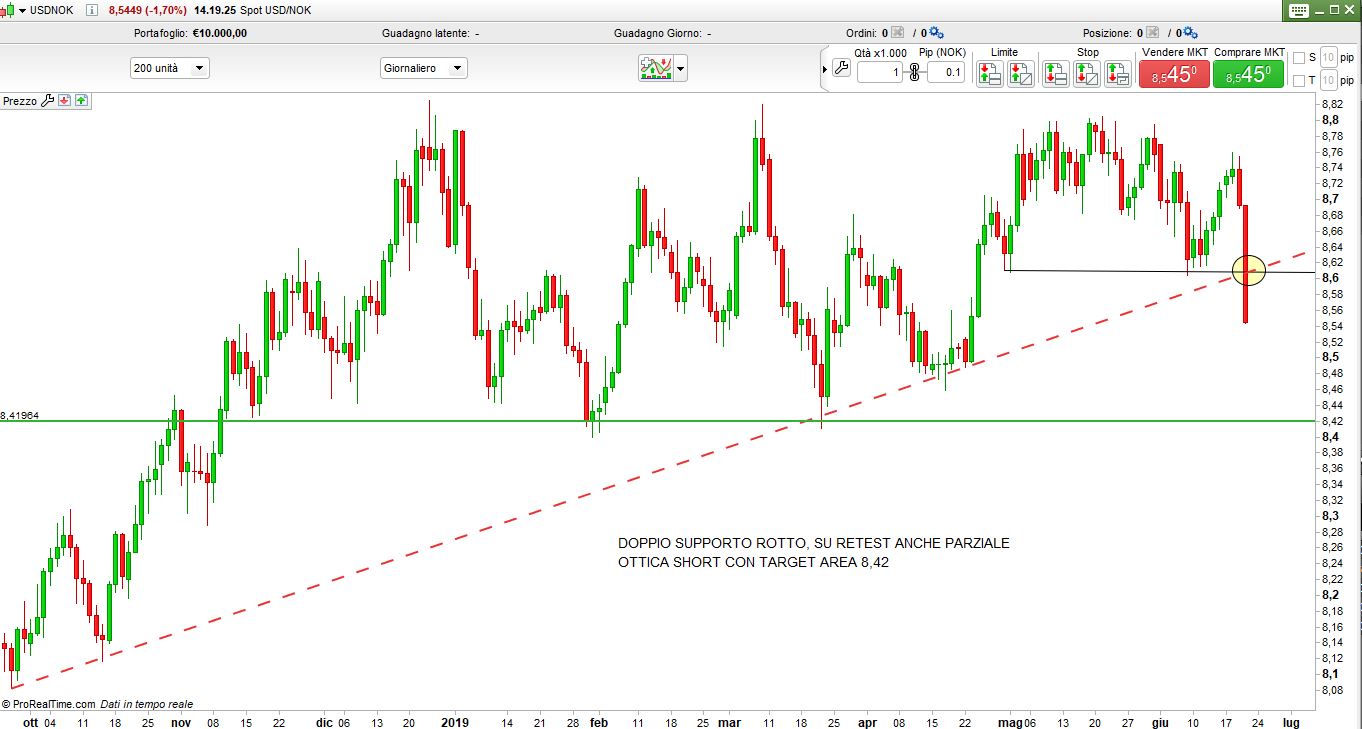Open trading toolbar wrench settings
The width and height of the screenshot is (1362, 729).
point(841,69)
